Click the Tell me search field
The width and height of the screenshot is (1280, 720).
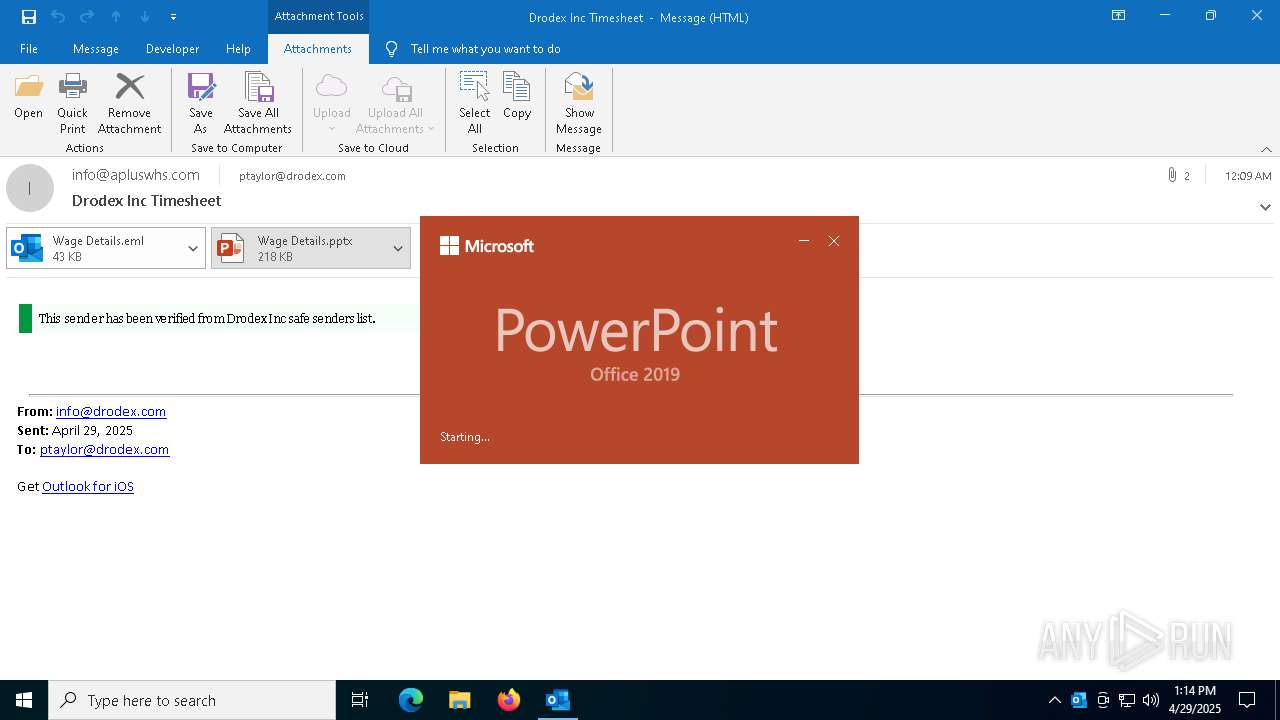[485, 49]
